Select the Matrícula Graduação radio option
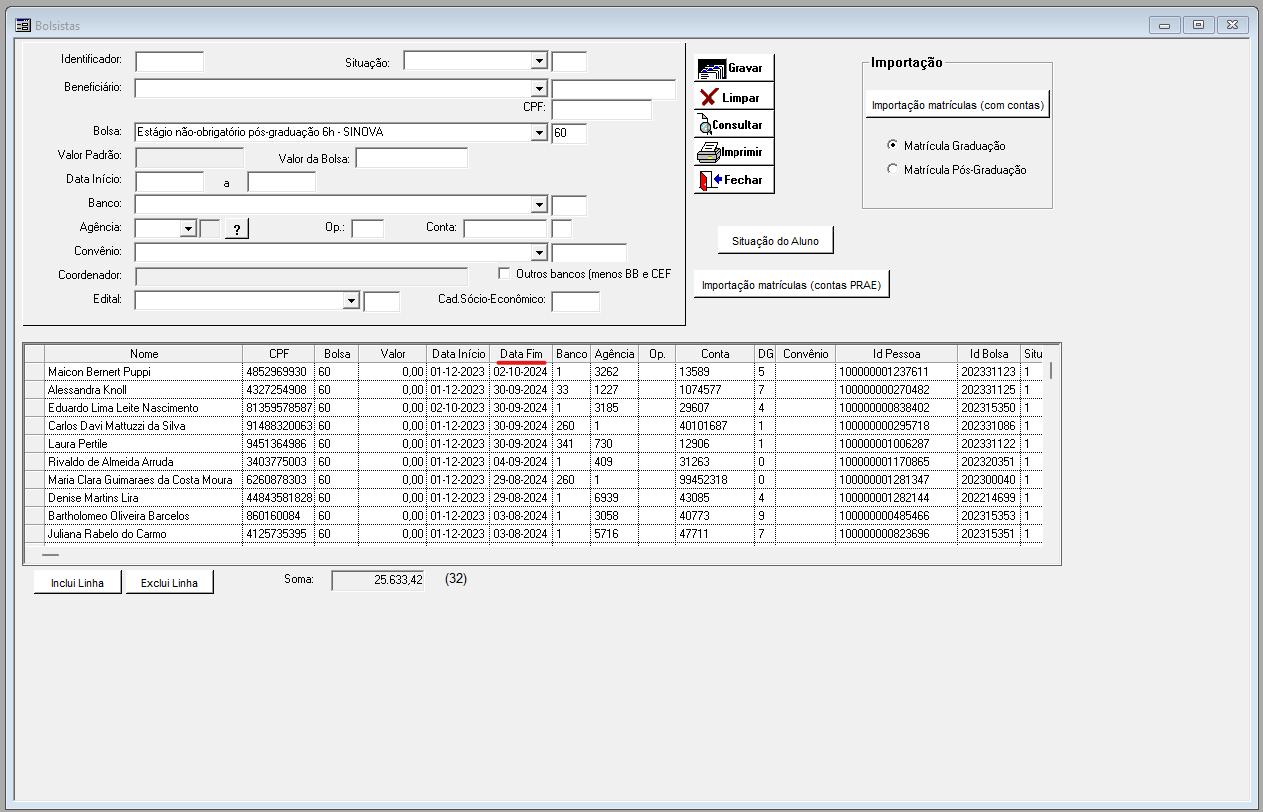The width and height of the screenshot is (1263, 812). click(893, 146)
